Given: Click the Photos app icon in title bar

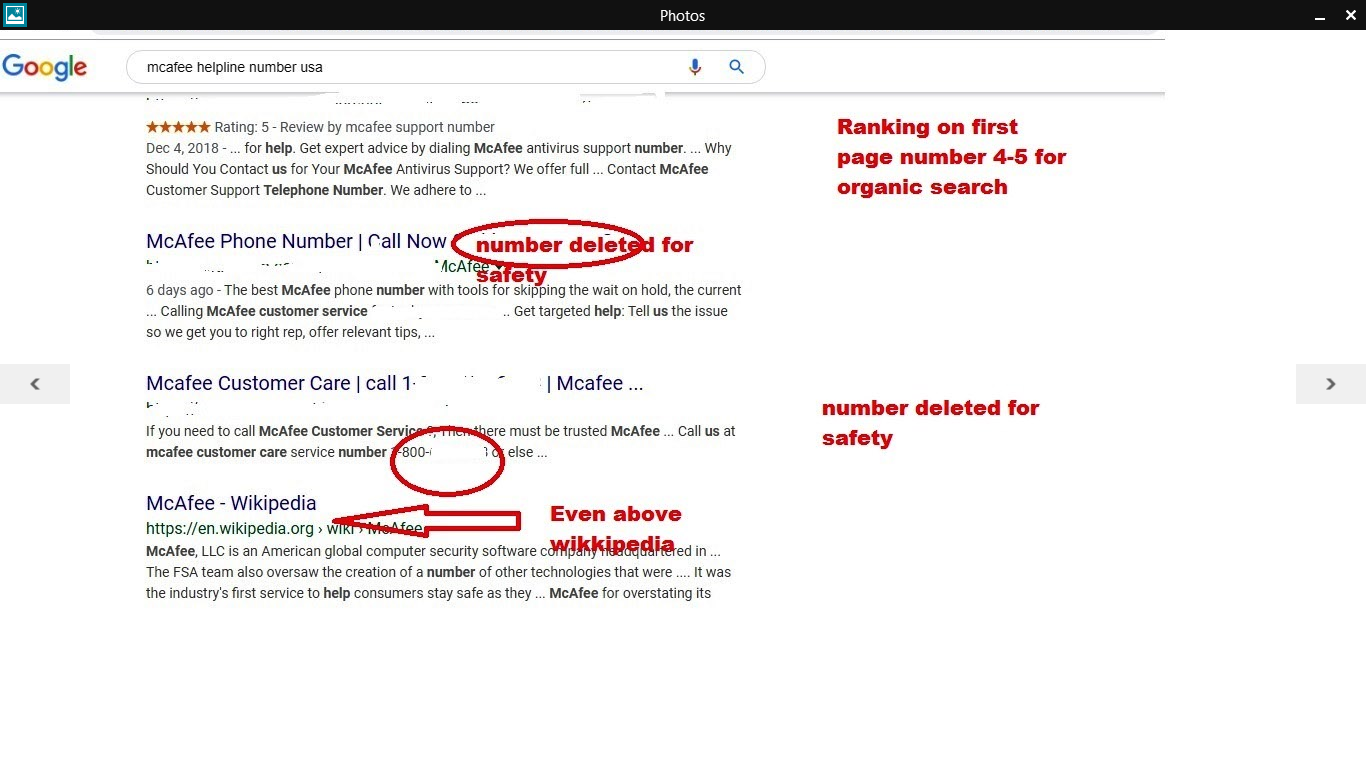Looking at the screenshot, I should (x=15, y=15).
